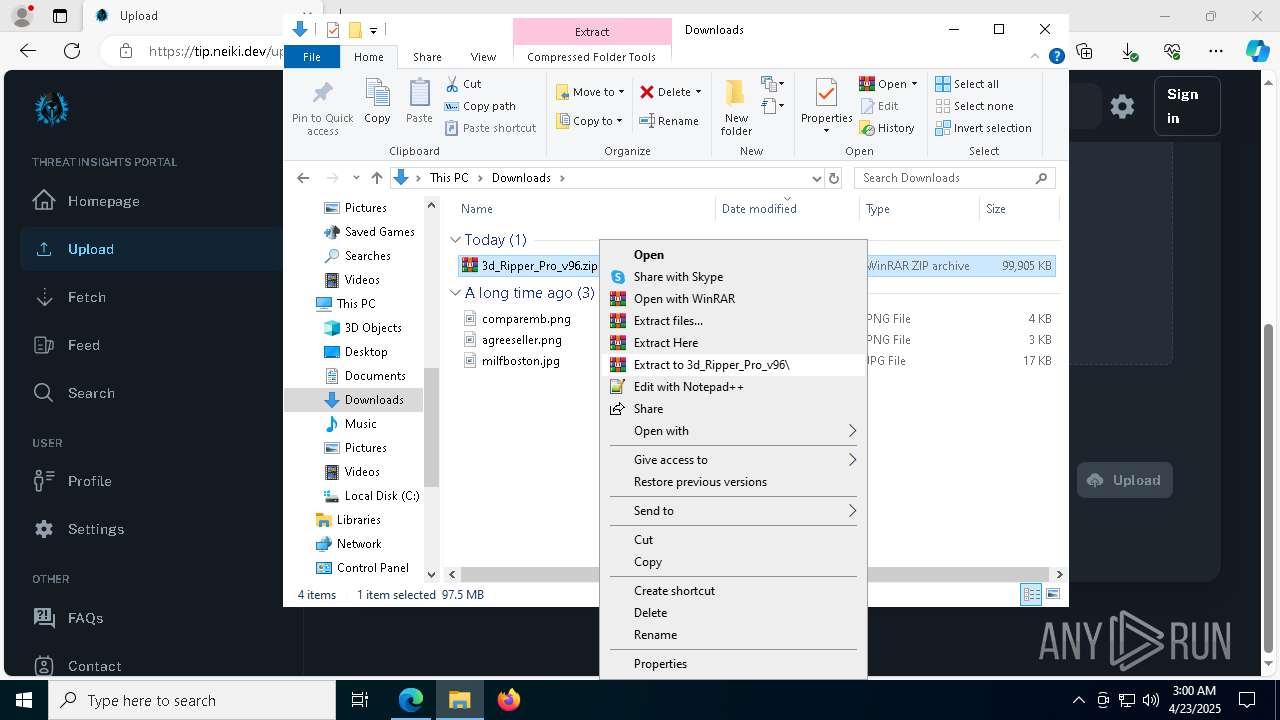Click Pin to Quick access icon
Viewport: 1280px width, 720px height.
coord(322,94)
